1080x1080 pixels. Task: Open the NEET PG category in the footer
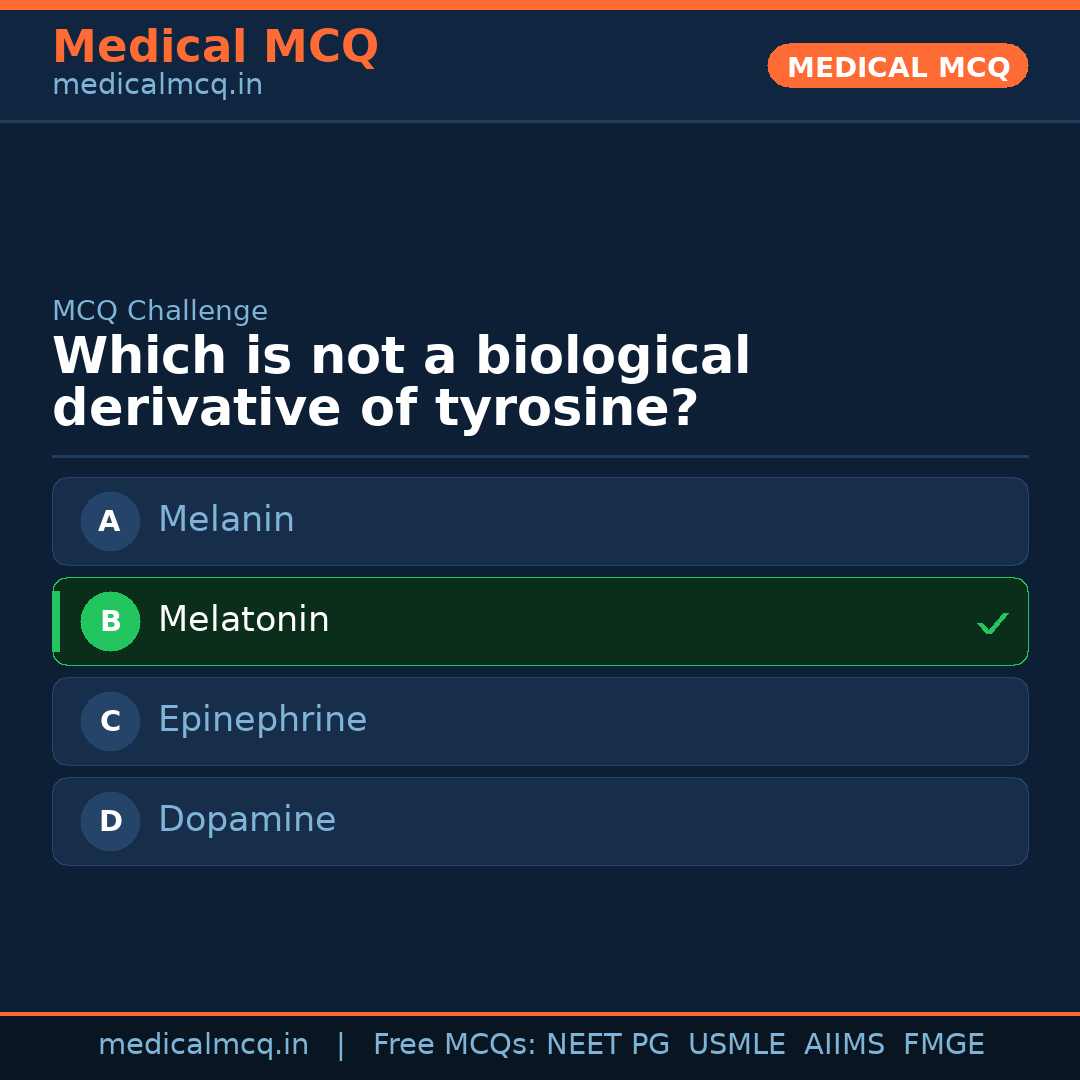pyautogui.click(x=607, y=1043)
